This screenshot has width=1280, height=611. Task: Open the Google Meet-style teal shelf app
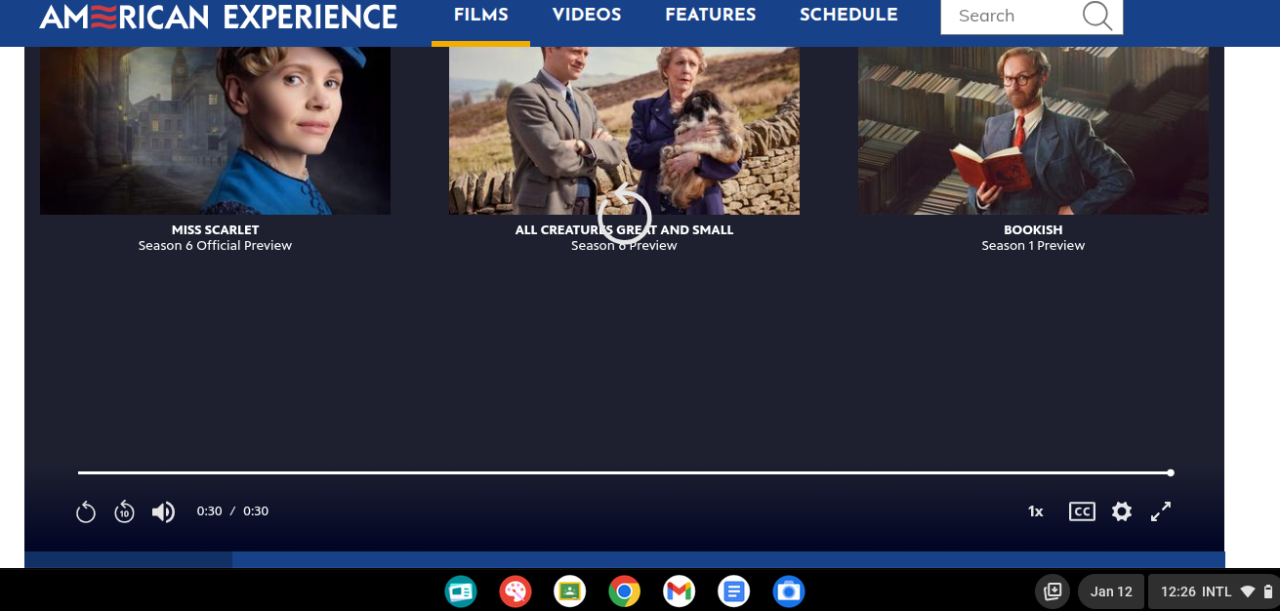[x=461, y=592]
